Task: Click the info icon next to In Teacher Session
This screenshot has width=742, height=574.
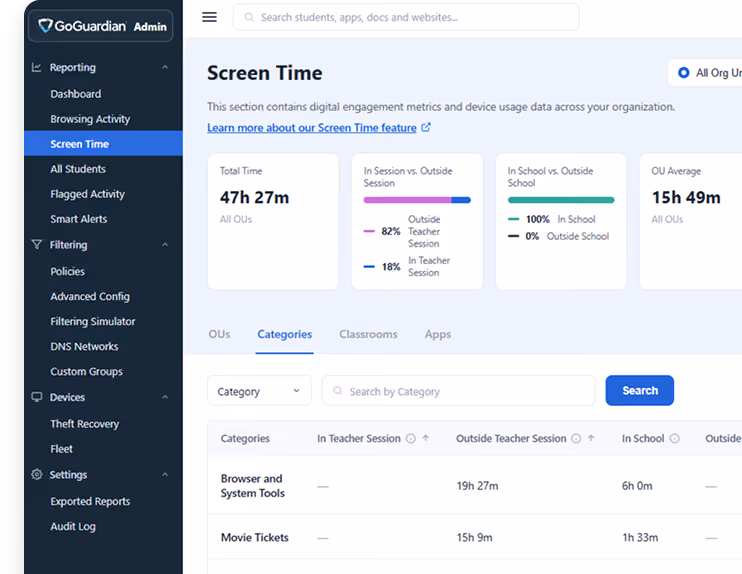Action: (x=411, y=439)
